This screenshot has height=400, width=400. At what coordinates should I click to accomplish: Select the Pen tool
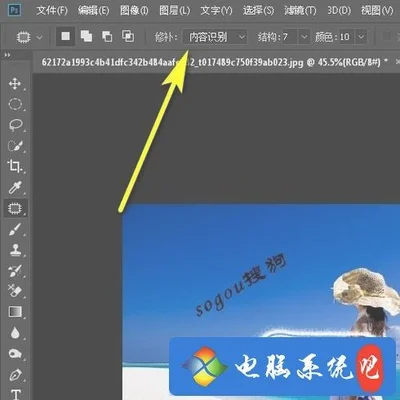pyautogui.click(x=15, y=375)
